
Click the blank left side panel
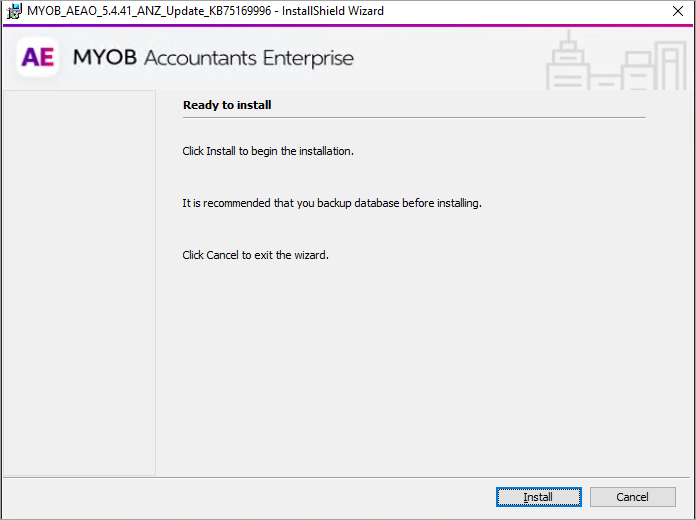click(x=78, y=280)
